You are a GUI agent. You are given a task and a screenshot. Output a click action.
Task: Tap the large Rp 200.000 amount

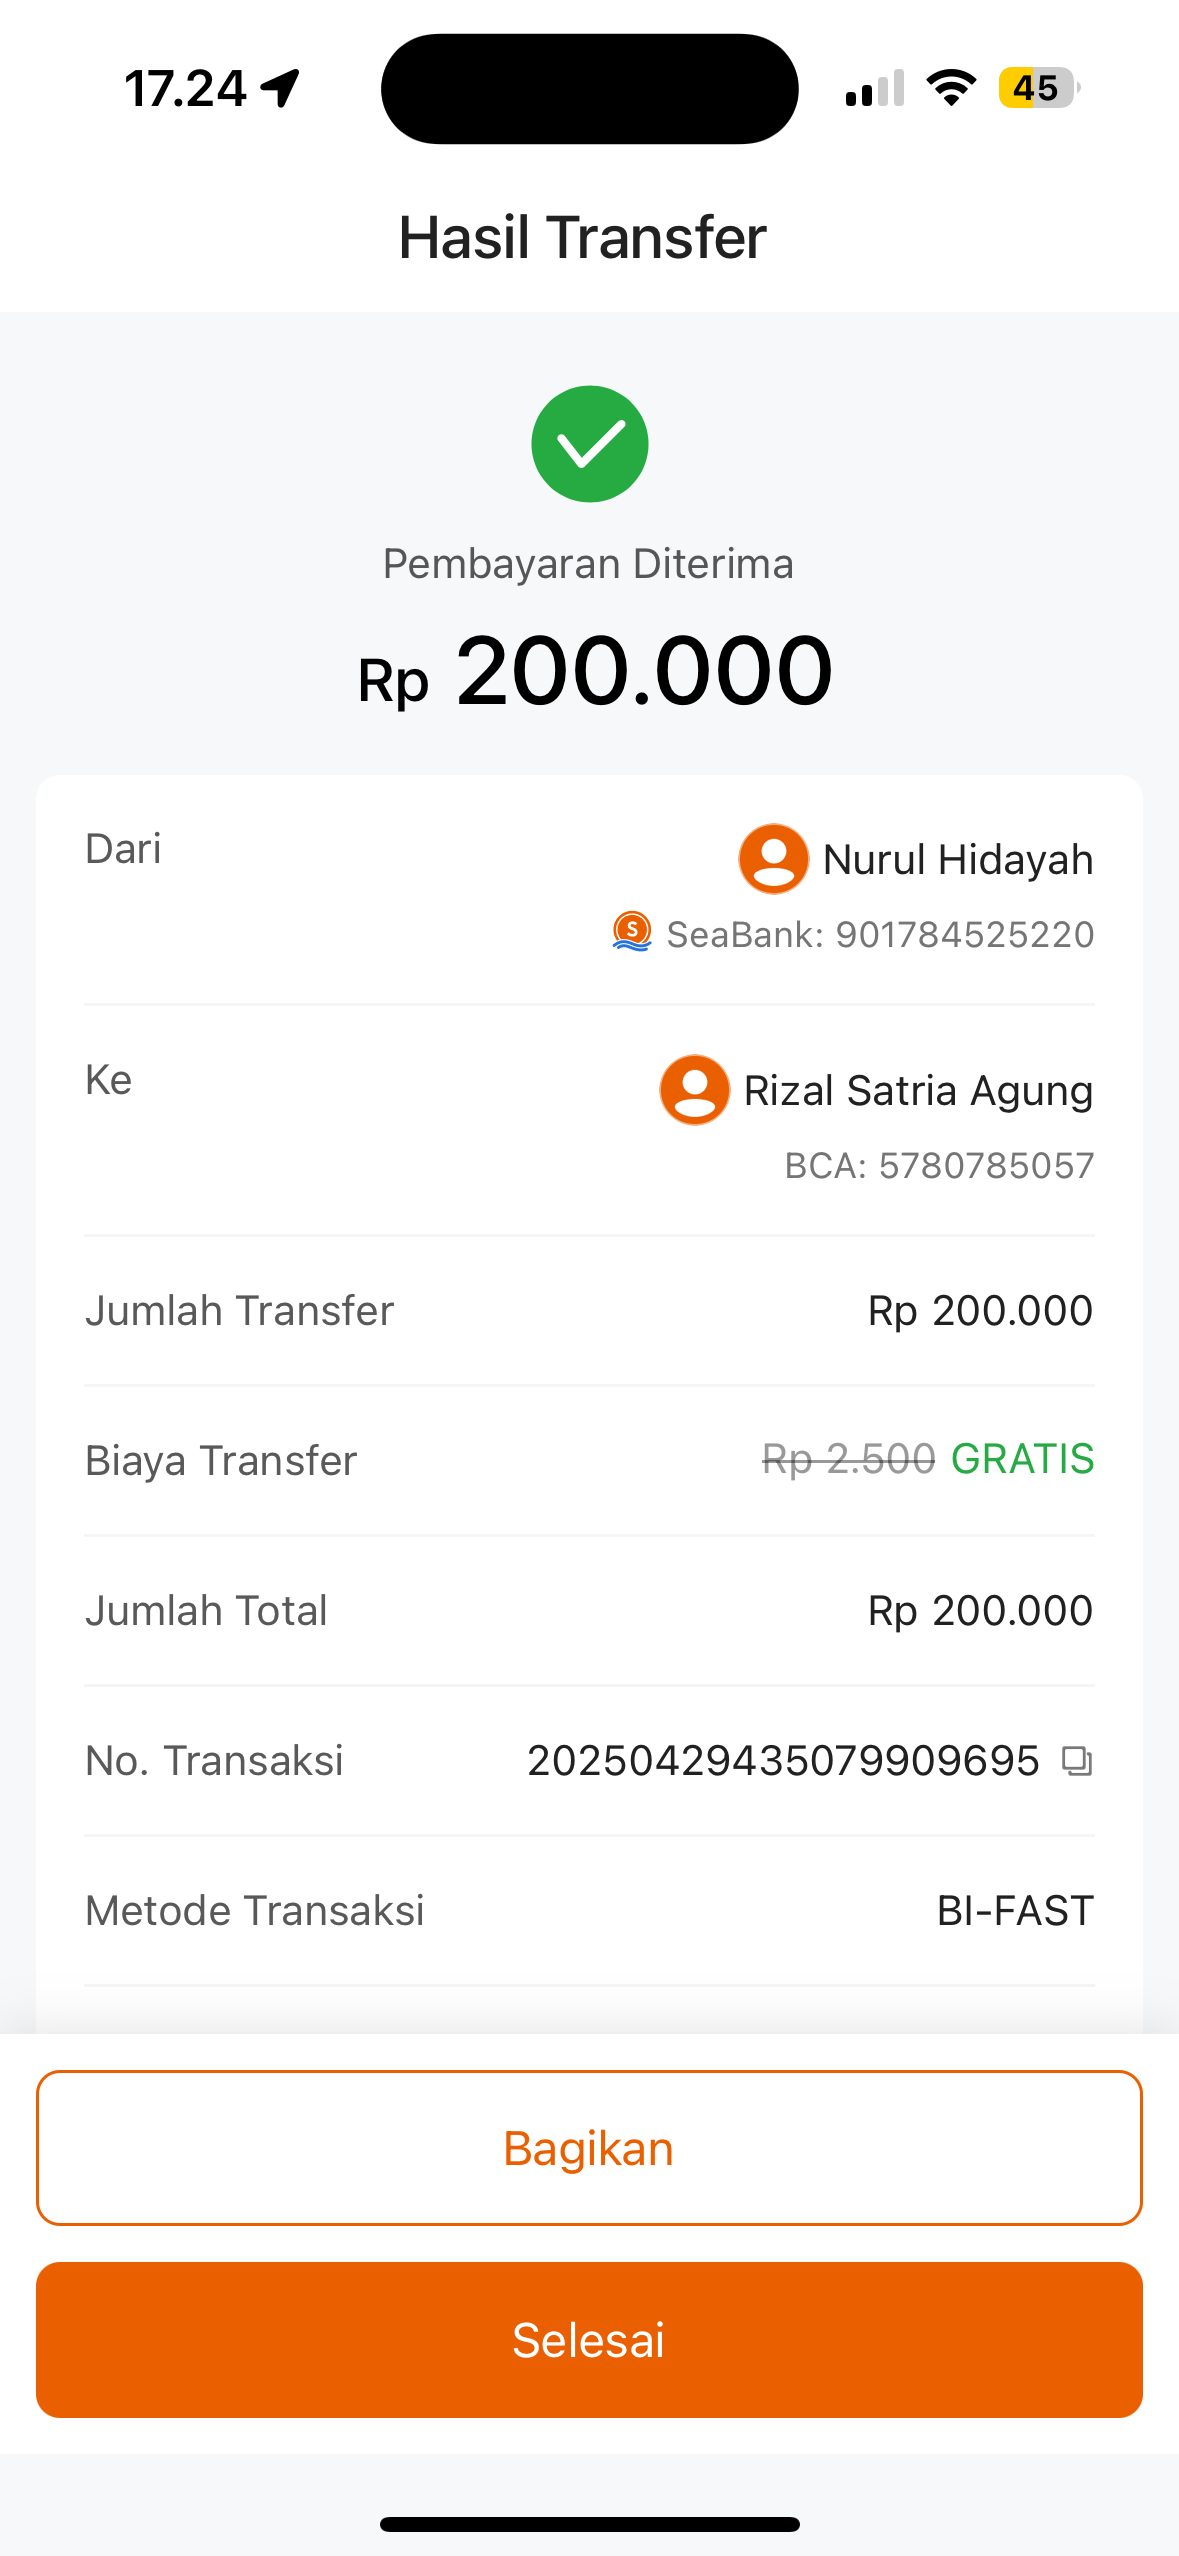click(x=595, y=671)
